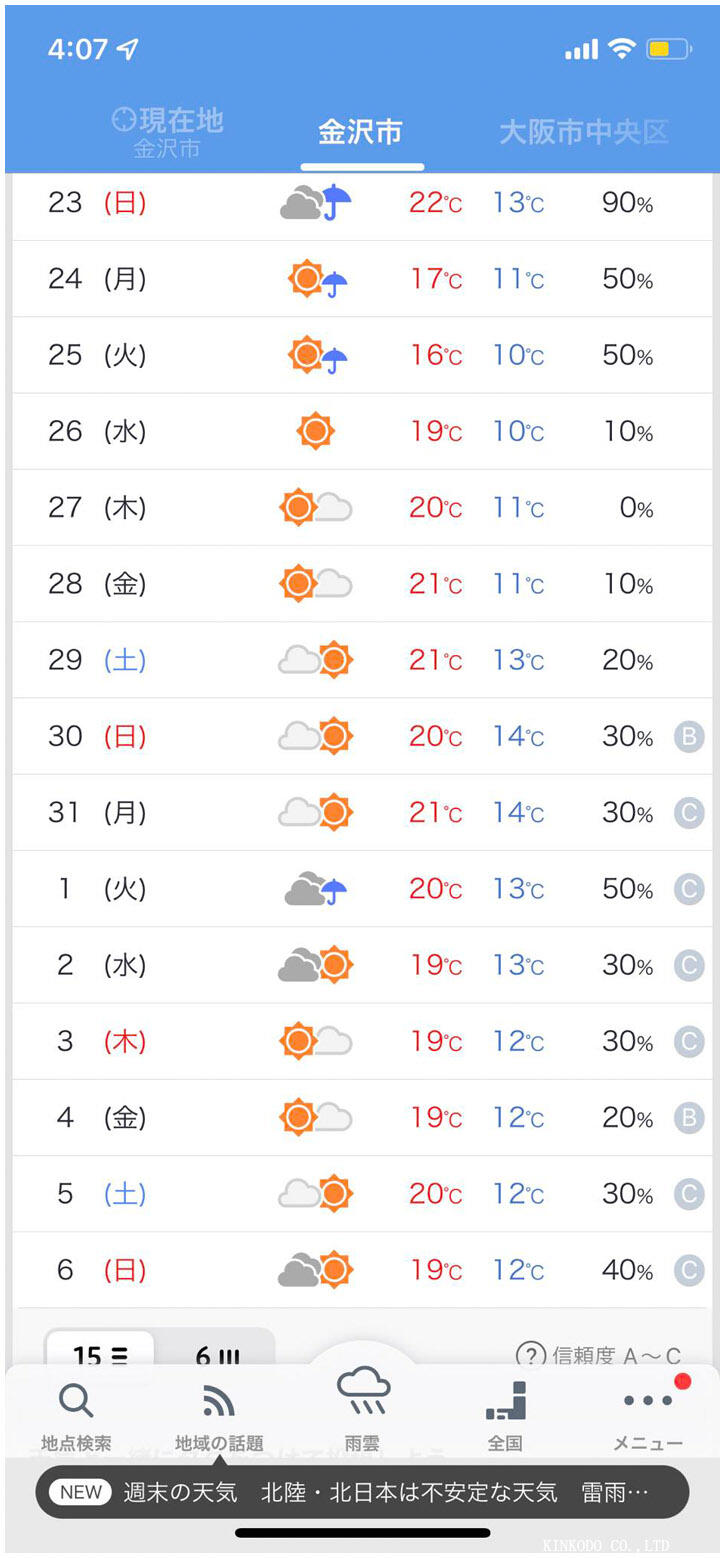Tap the reliability C badge on day 31
Viewport: 725px width, 1558px height.
pos(688,813)
